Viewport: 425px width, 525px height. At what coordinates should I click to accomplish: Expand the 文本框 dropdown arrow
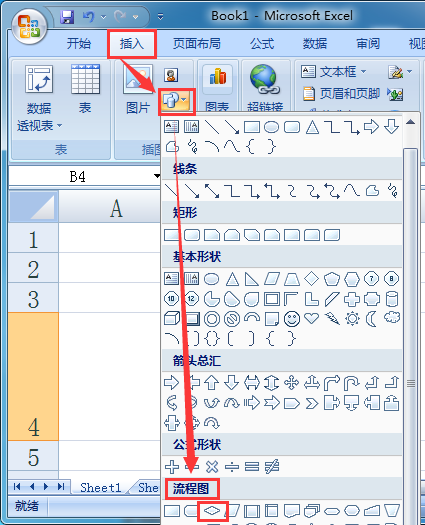363,72
